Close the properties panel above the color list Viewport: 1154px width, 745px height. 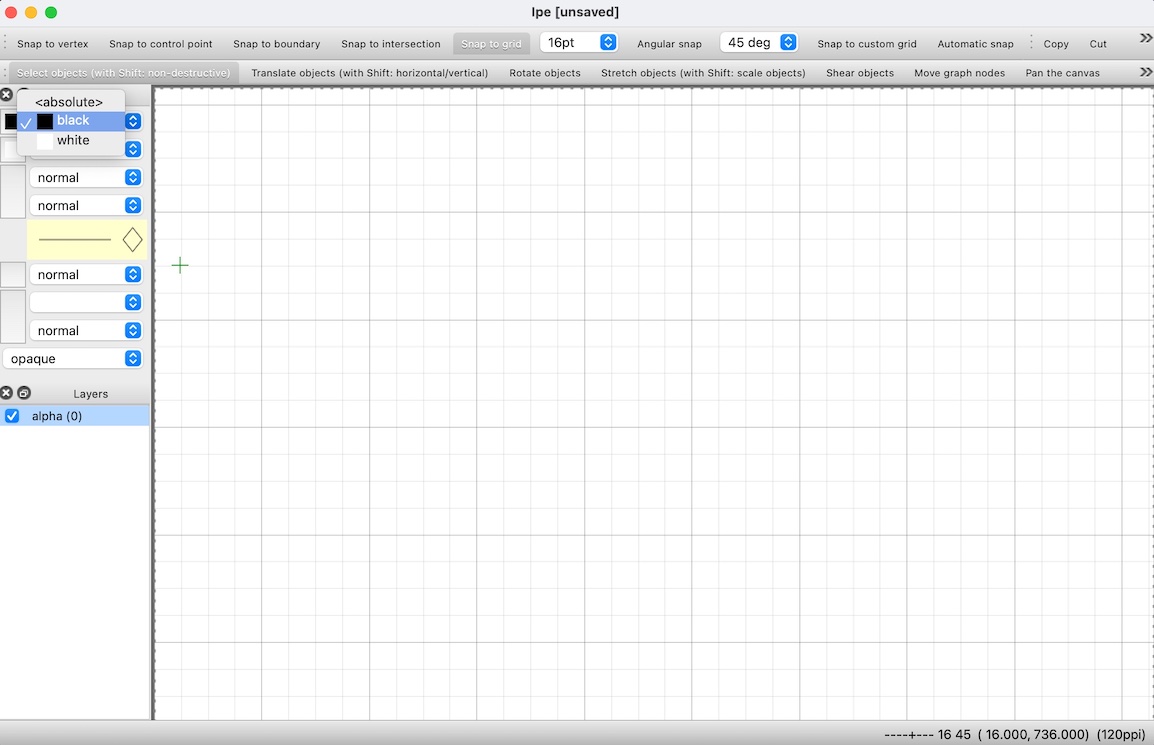(7, 94)
